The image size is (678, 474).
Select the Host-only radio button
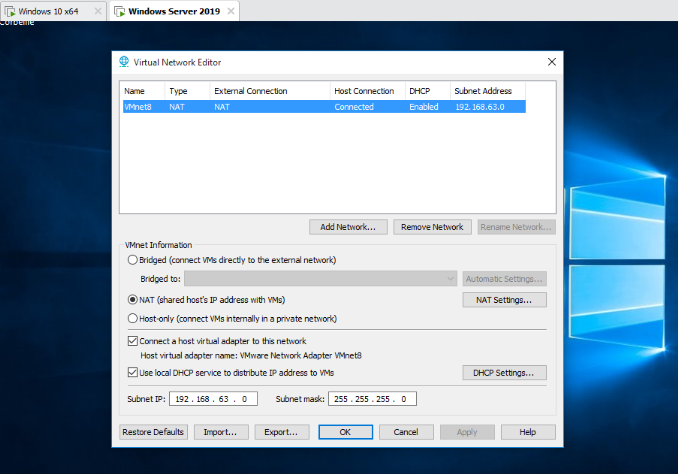click(133, 319)
